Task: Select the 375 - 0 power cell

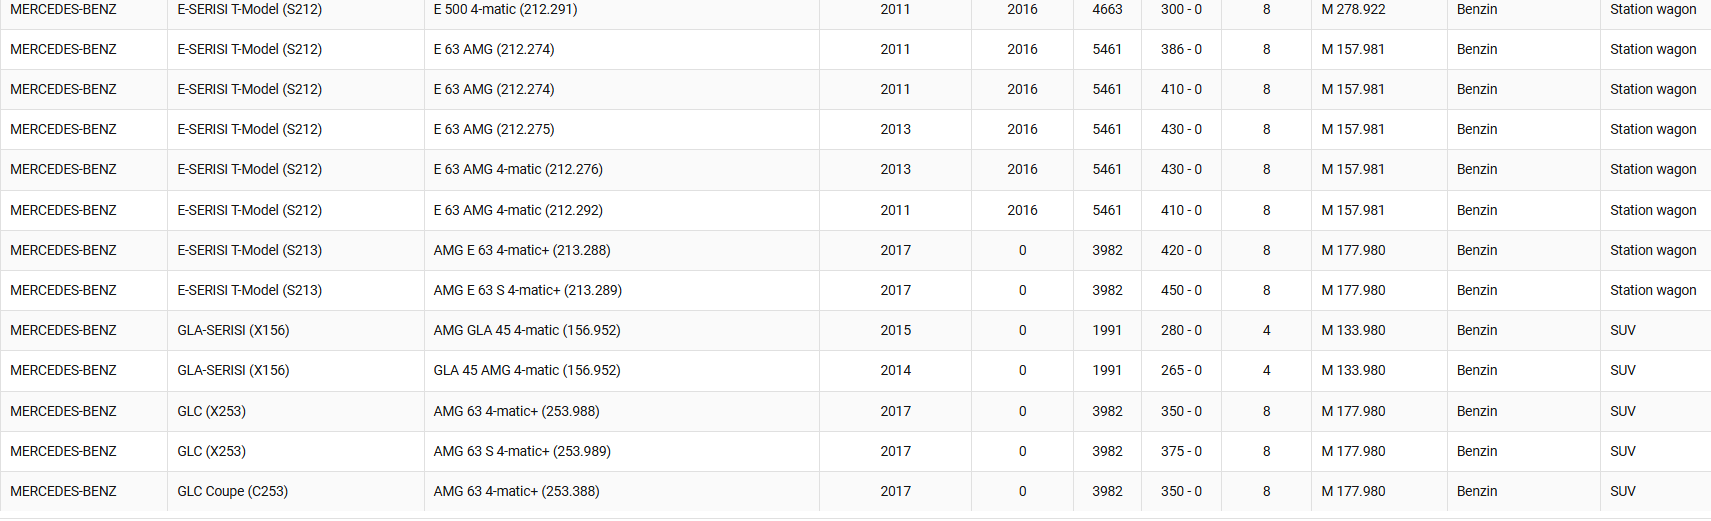Action: 1181,451
